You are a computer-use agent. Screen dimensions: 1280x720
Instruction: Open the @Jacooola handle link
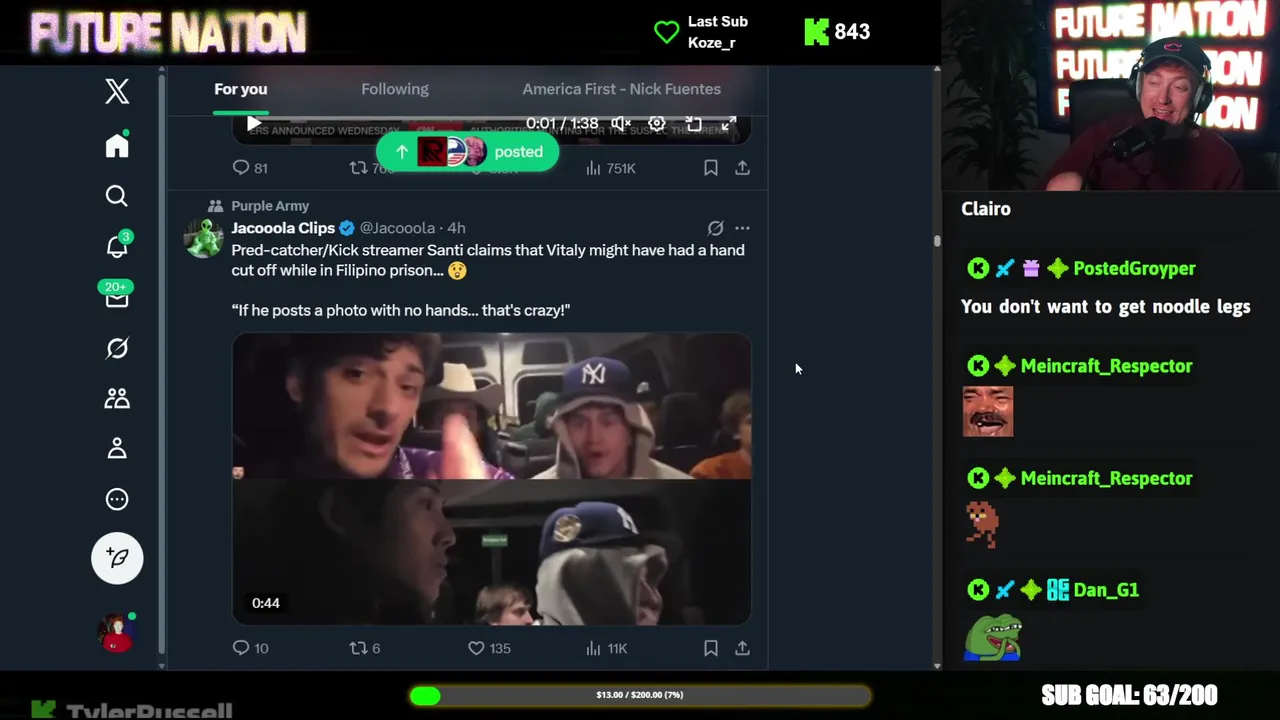[x=397, y=228]
